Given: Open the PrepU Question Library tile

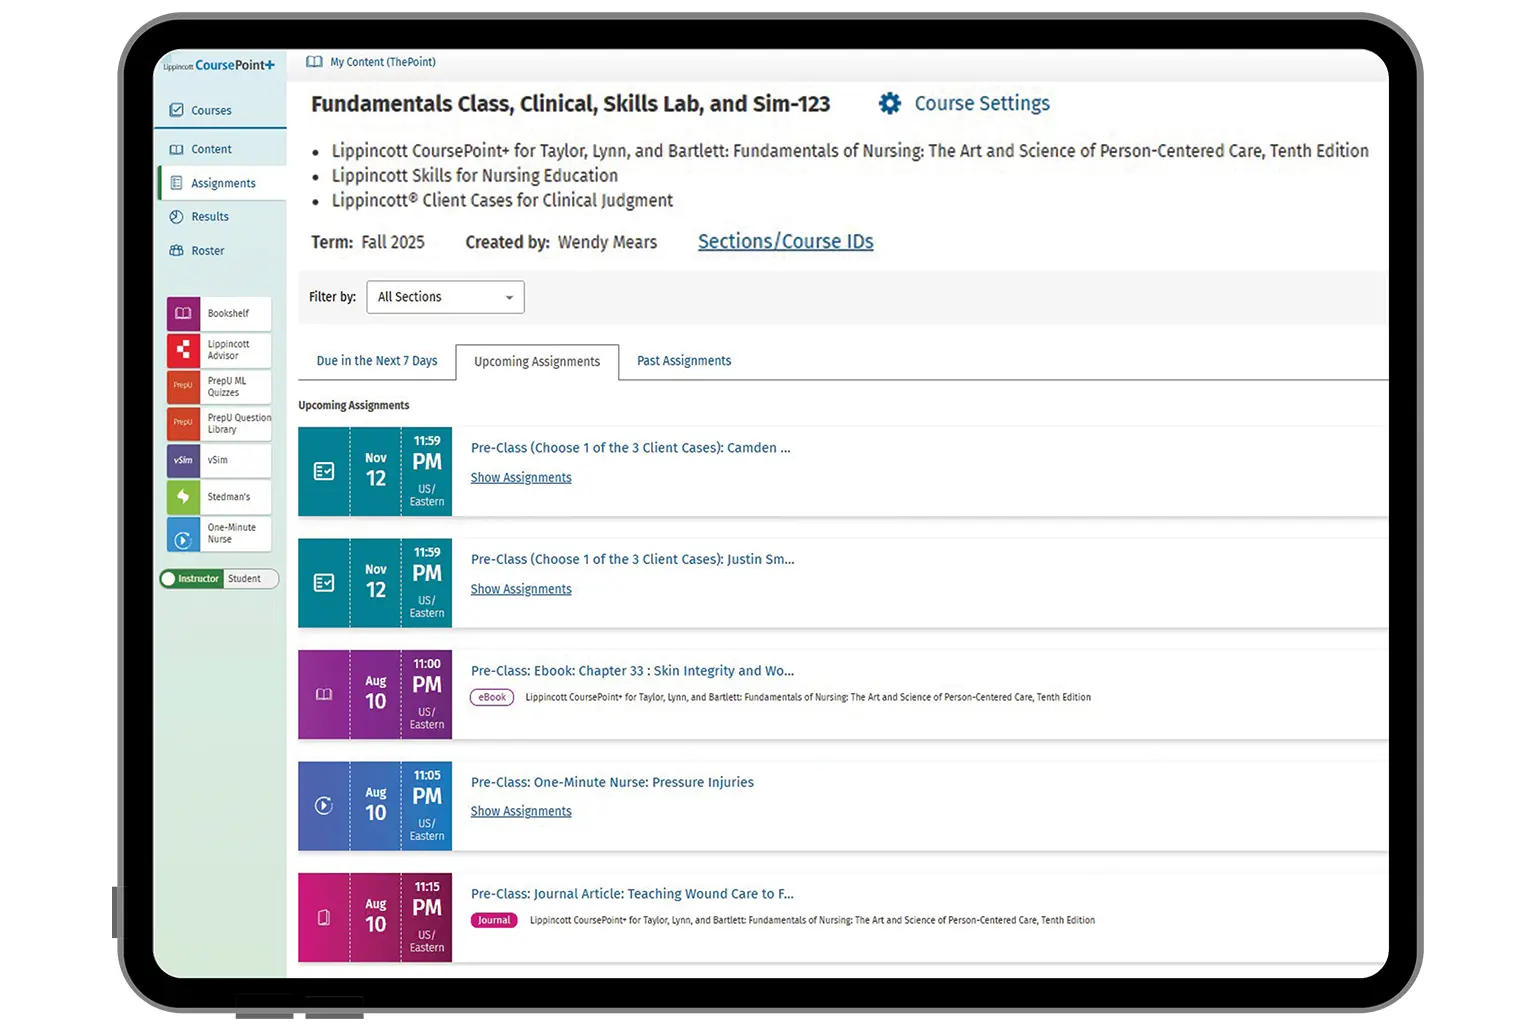Looking at the screenshot, I should coord(184,423).
